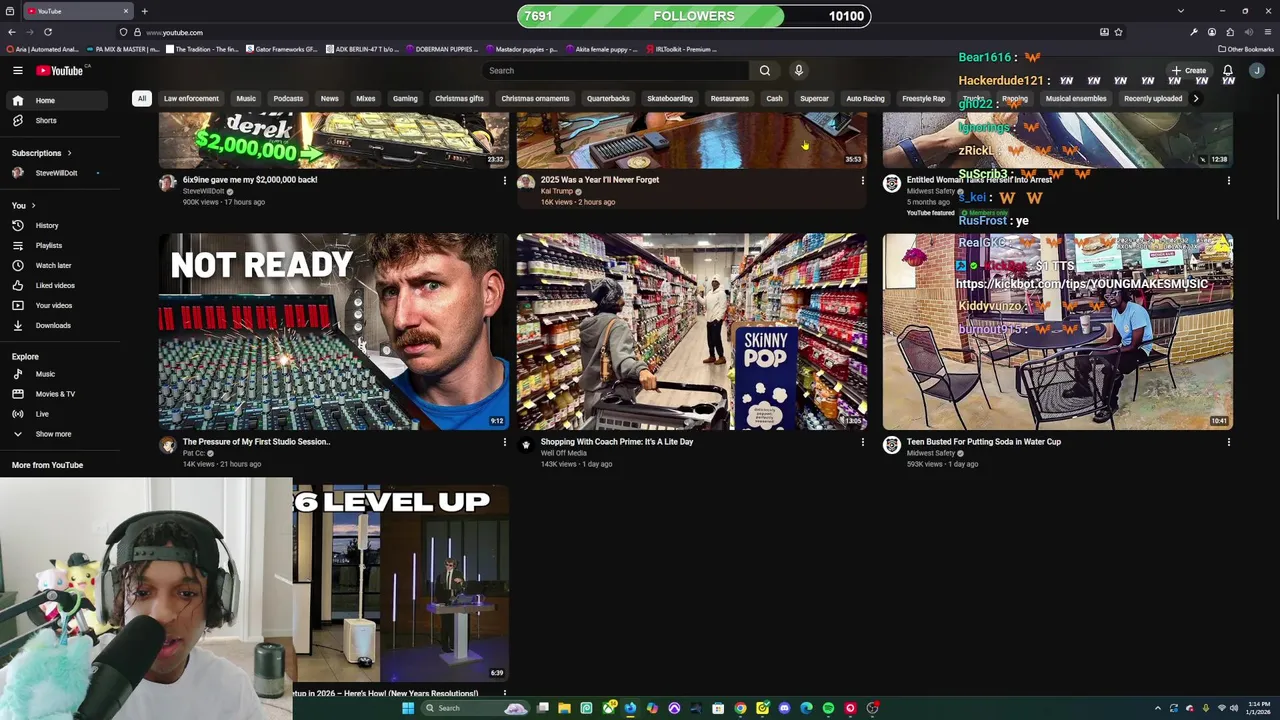The height and width of the screenshot is (720, 1280).
Task: Click the YouTube logo
Action: (x=62, y=70)
